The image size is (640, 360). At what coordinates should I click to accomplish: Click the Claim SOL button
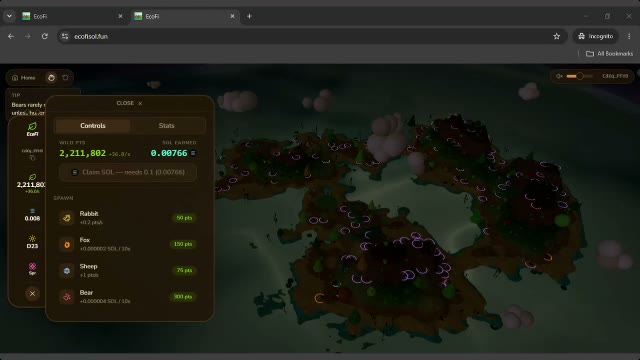click(x=128, y=172)
